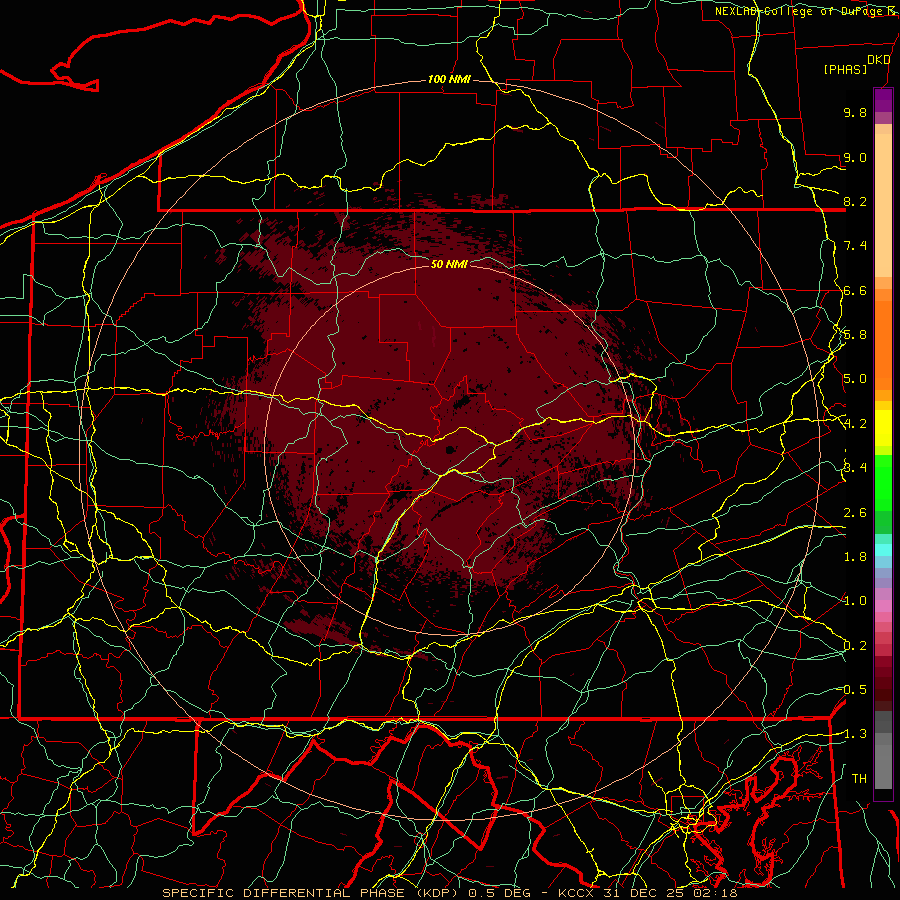
Task: Pick the orange segment of the color bar
Action: [883, 346]
